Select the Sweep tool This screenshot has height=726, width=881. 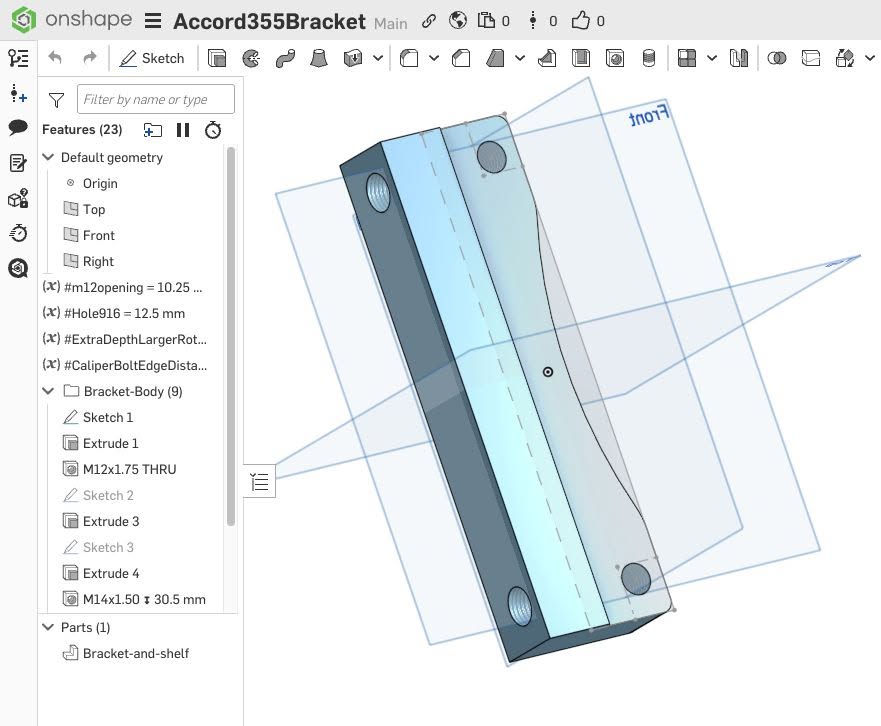285,58
